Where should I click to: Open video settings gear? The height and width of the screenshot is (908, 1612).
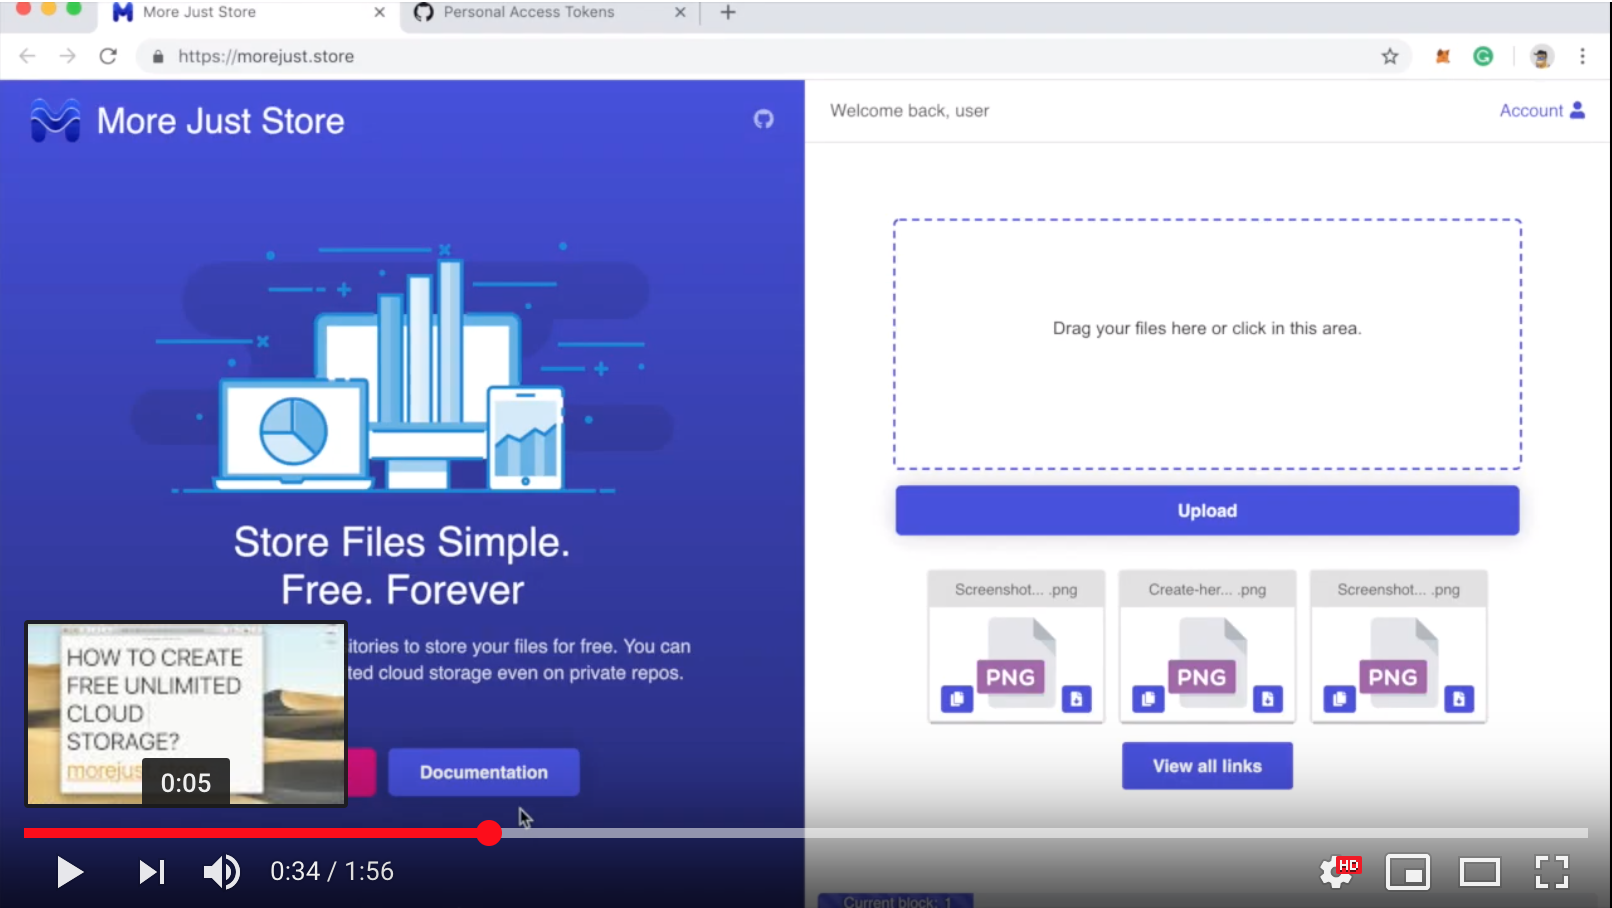[1337, 872]
